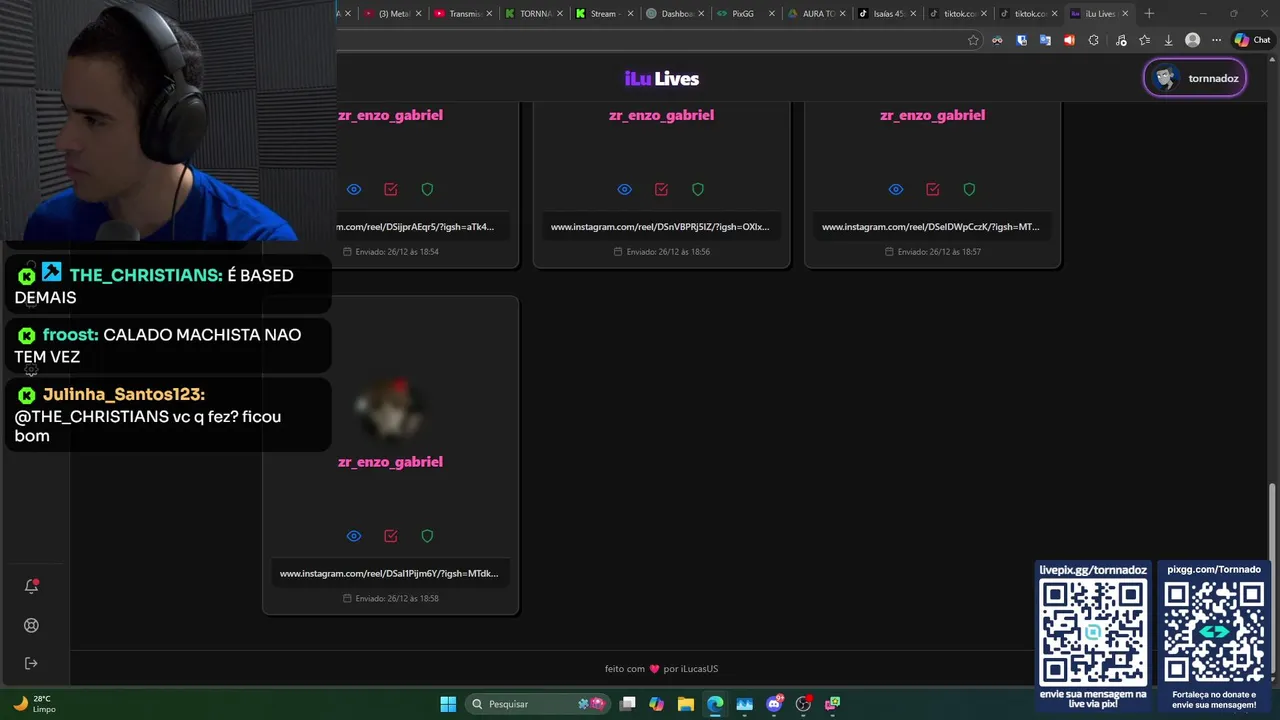Add this page to favorites with the star icon
Screen dimensions: 1280x720
[x=973, y=40]
